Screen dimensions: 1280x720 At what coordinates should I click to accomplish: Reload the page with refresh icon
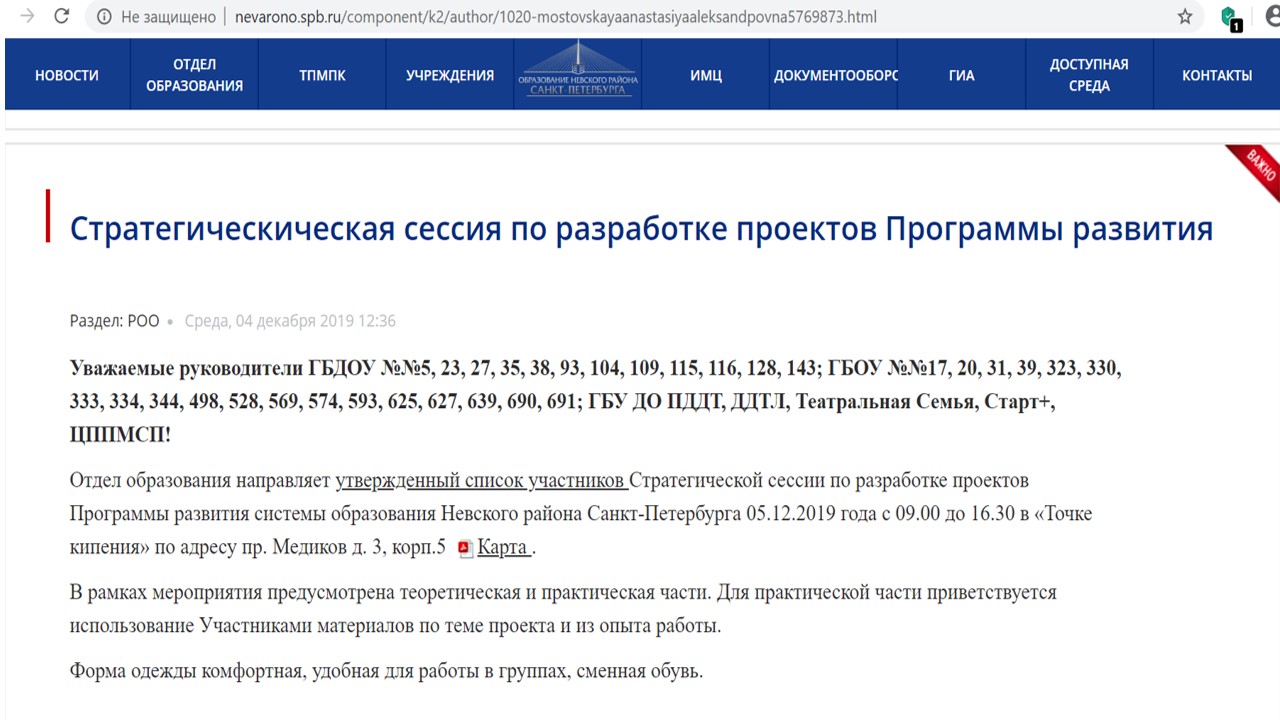(62, 17)
